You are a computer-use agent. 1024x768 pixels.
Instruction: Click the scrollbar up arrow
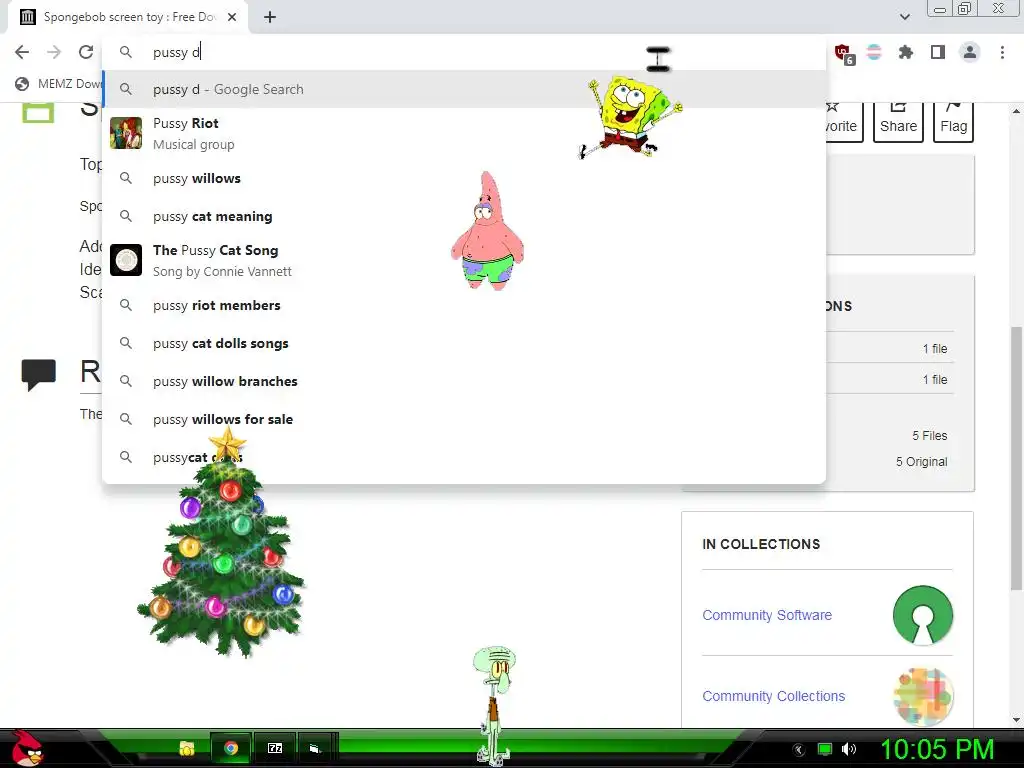(x=1016, y=110)
